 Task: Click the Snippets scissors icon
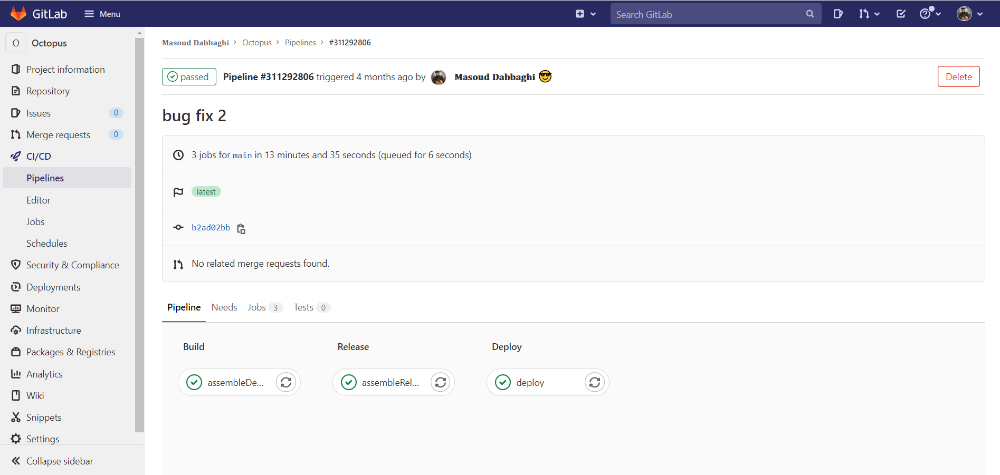(x=16, y=418)
